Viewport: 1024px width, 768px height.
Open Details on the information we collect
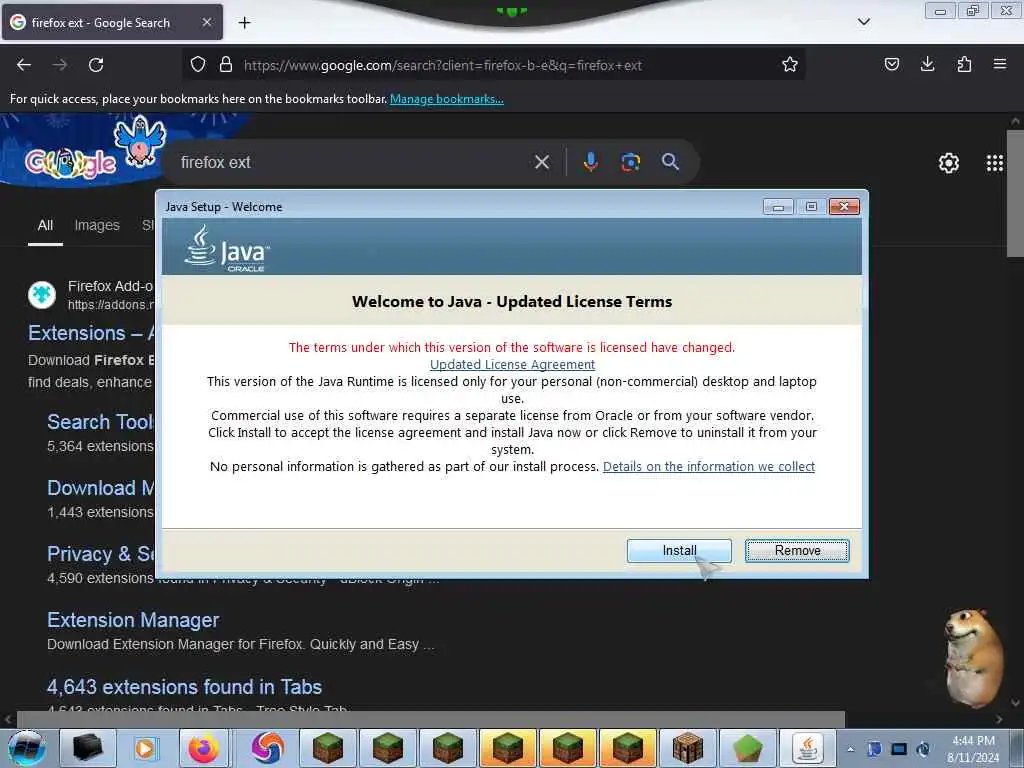click(x=709, y=466)
